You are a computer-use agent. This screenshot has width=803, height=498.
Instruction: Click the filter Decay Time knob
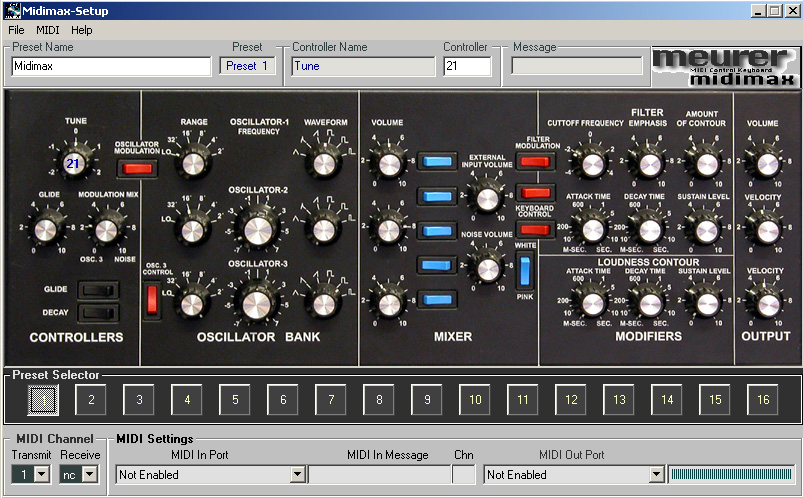649,231
